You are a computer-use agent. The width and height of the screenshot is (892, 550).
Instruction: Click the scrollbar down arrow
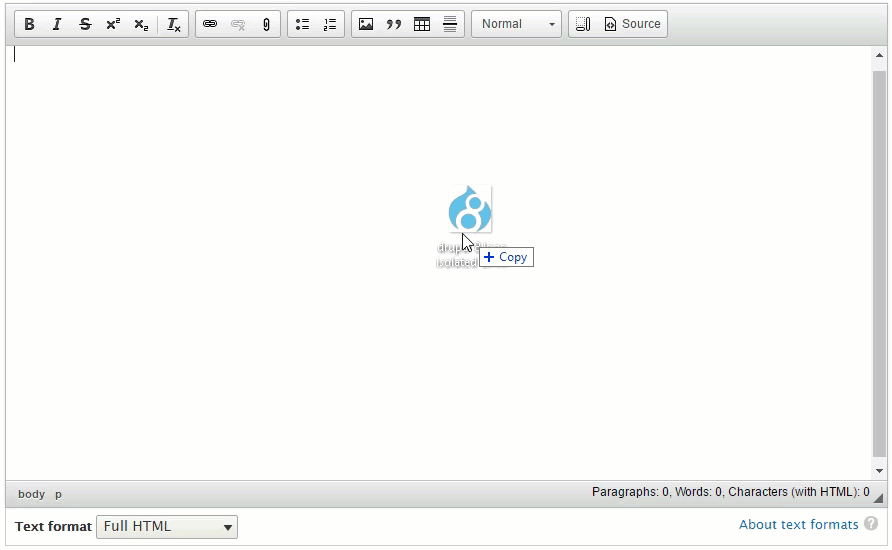pos(879,471)
